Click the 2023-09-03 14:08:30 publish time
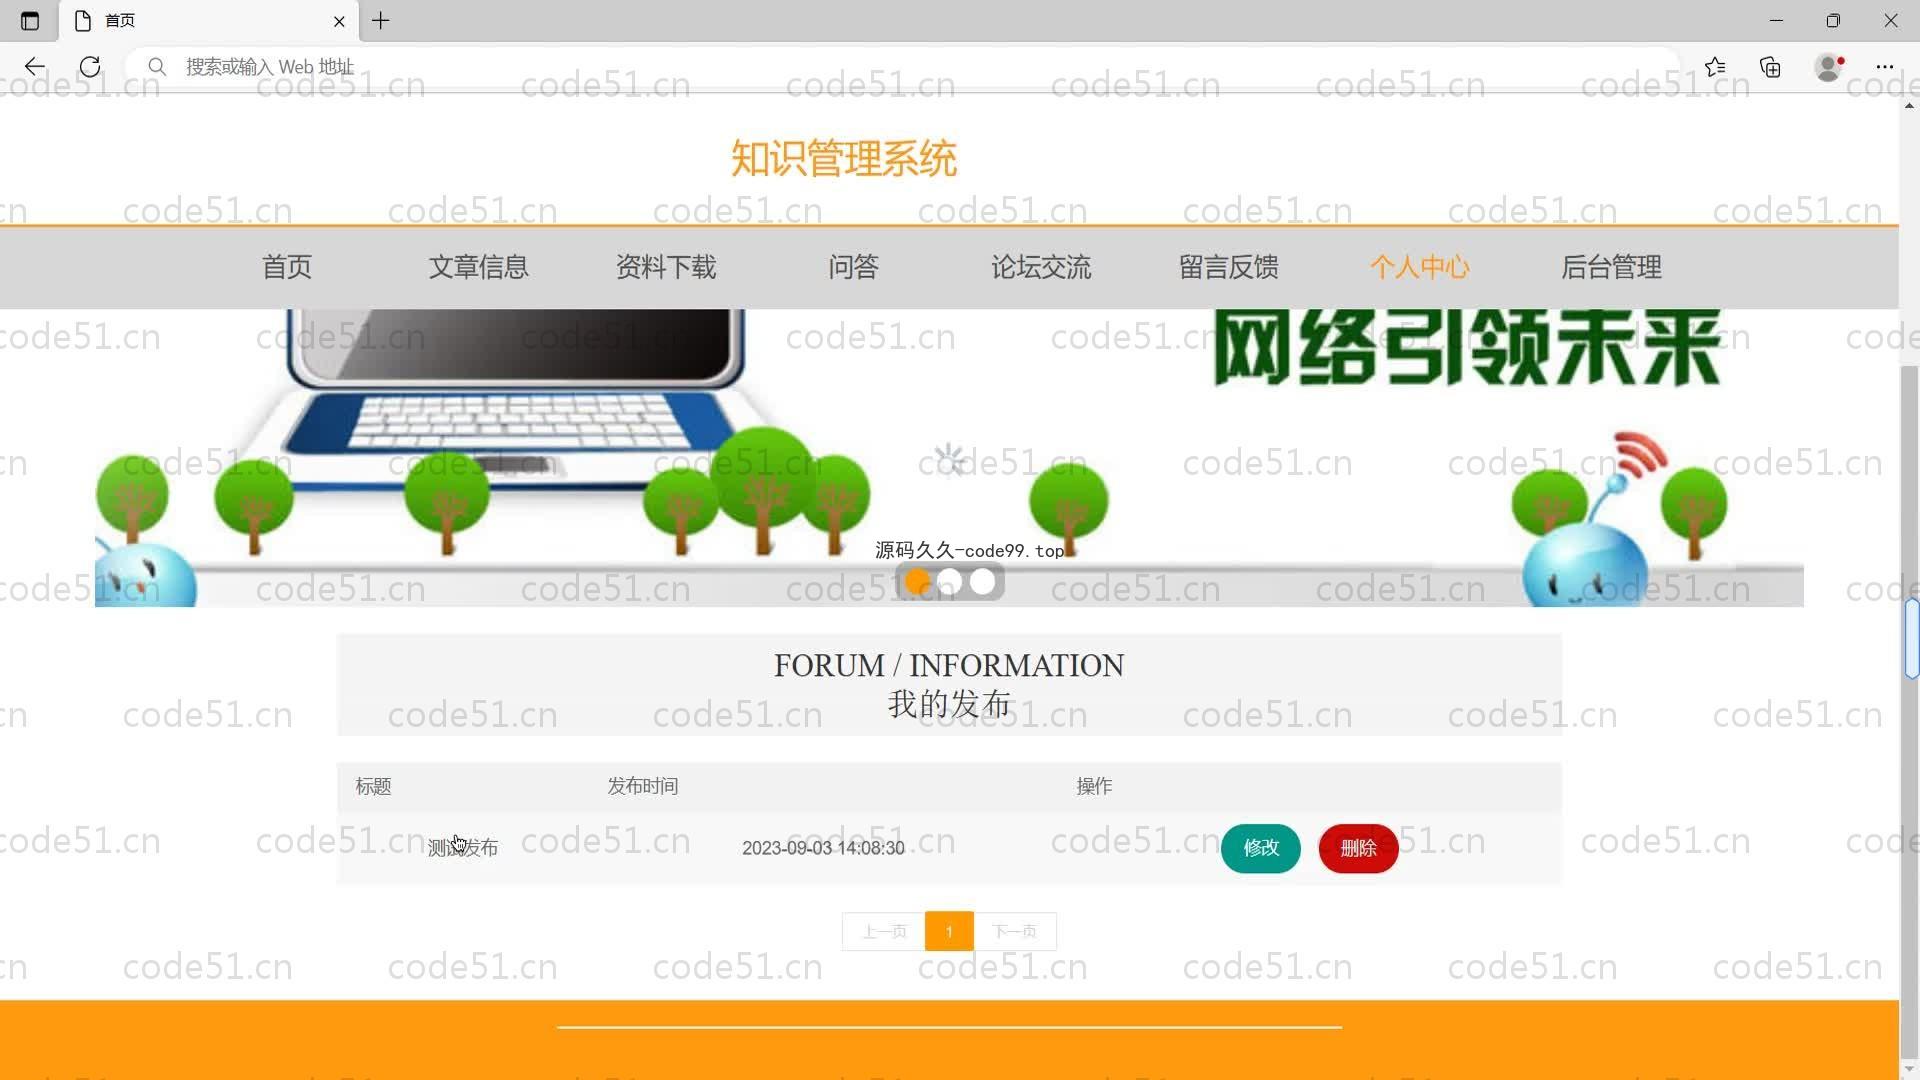The height and width of the screenshot is (1080, 1920). tap(823, 848)
